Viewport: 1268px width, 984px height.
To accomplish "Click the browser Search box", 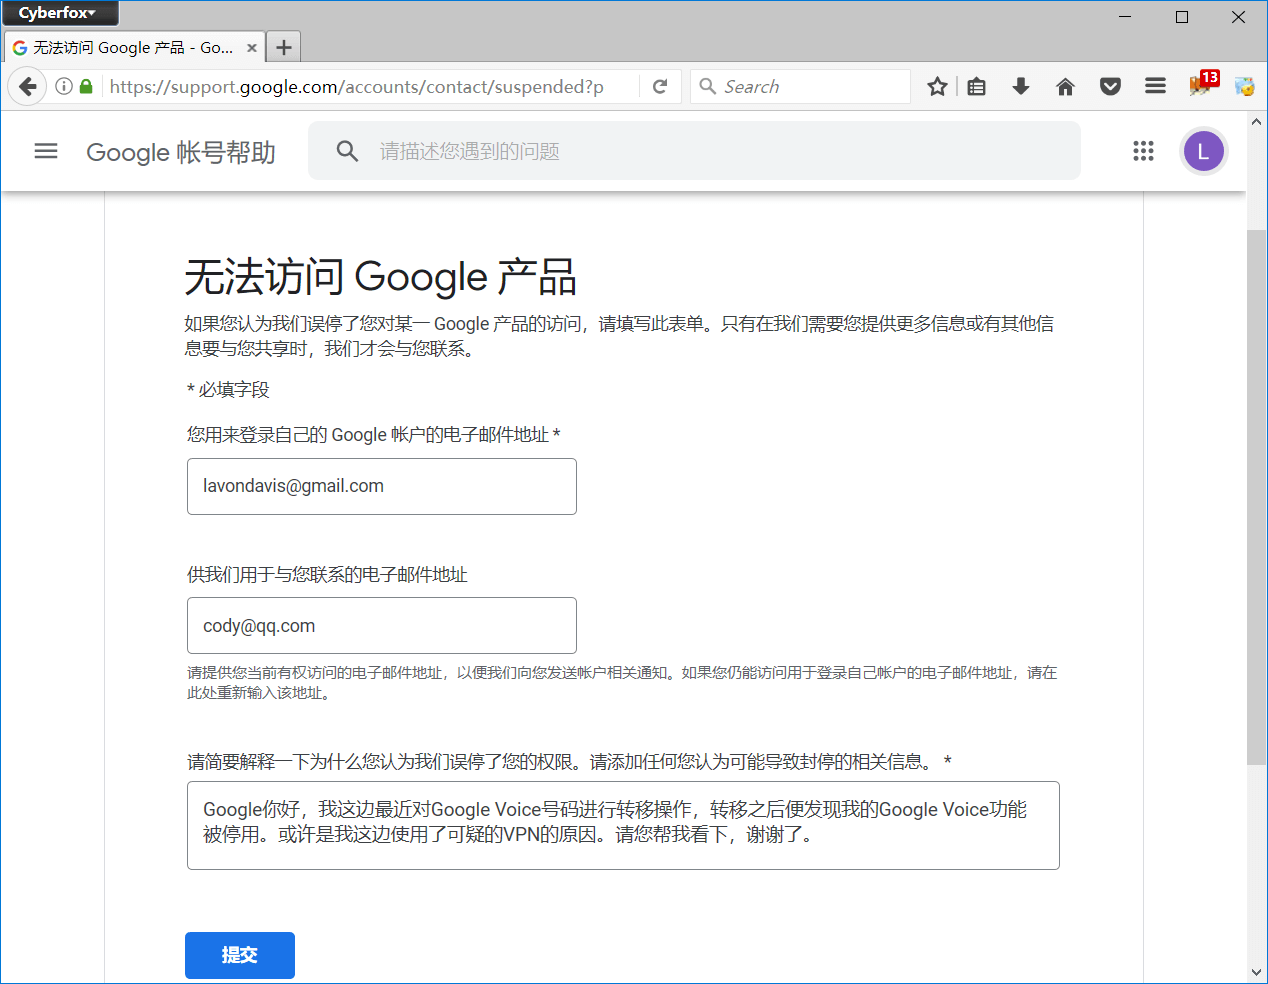I will tap(800, 87).
